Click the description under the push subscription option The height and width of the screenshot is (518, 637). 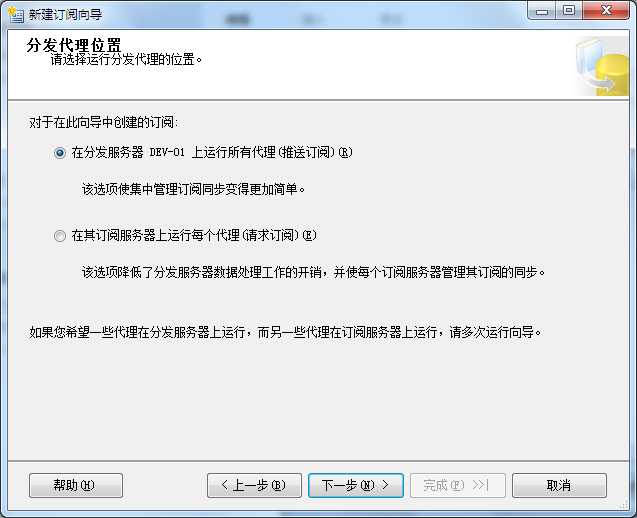pos(193,189)
